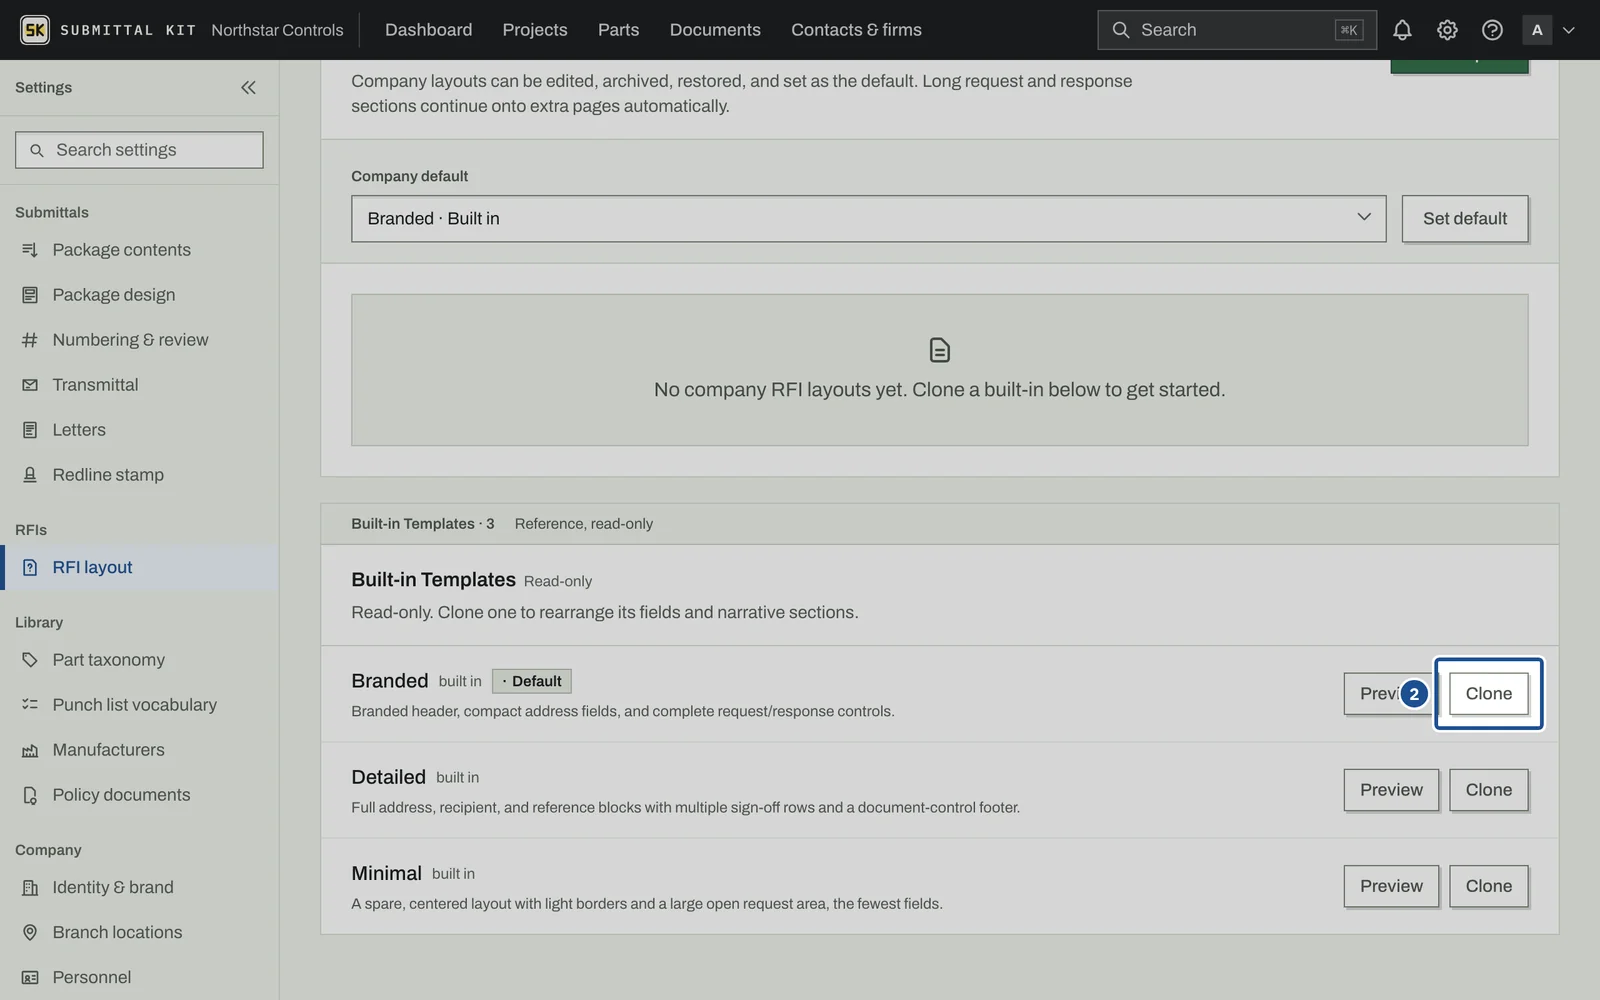Viewport: 1600px width, 1000px height.
Task: Click the Submittal Kit logo icon
Action: pyautogui.click(x=35, y=30)
